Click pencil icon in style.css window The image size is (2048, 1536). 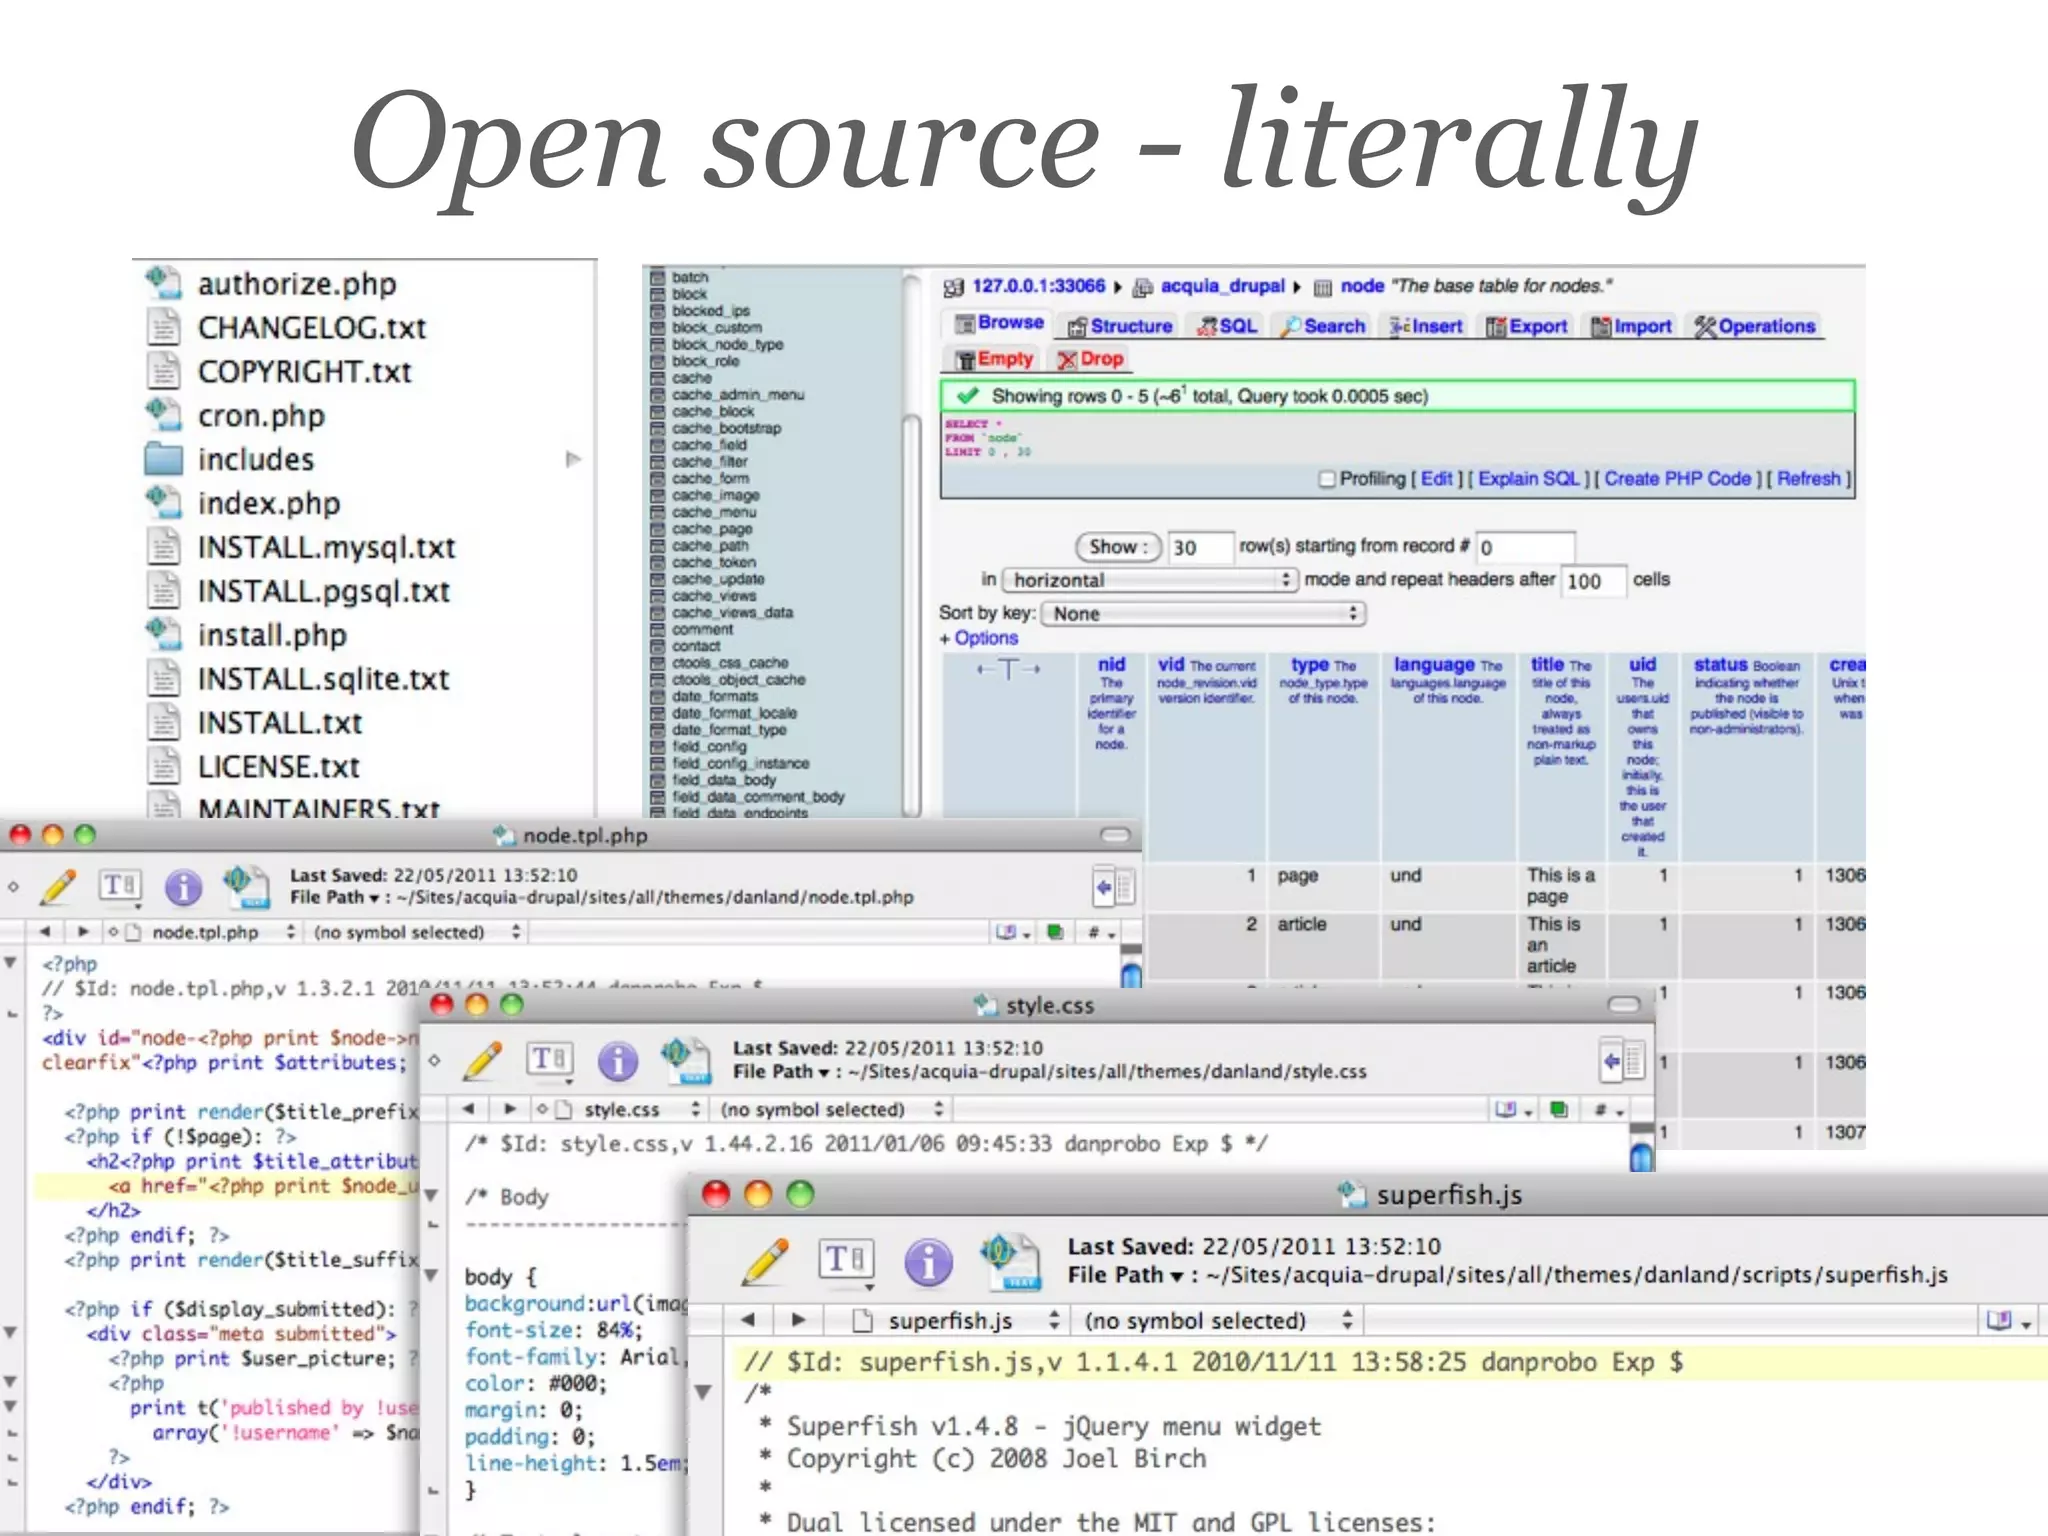(x=484, y=1060)
